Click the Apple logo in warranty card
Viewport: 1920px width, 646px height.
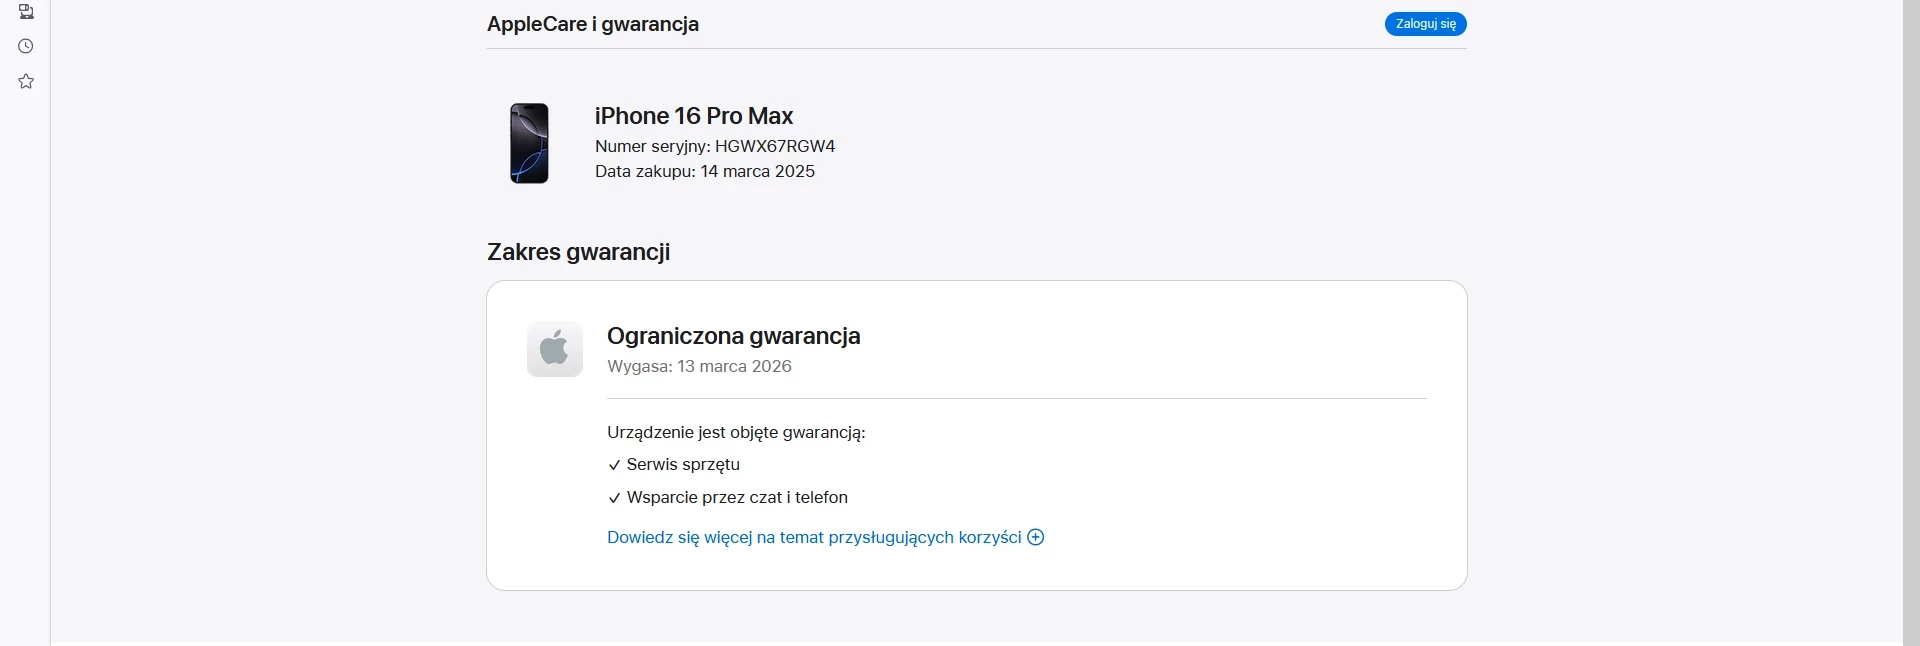pyautogui.click(x=554, y=349)
